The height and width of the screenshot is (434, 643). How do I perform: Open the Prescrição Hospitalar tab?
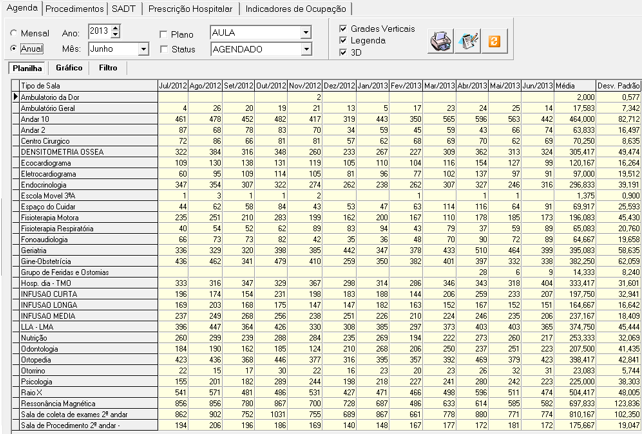tap(190, 9)
